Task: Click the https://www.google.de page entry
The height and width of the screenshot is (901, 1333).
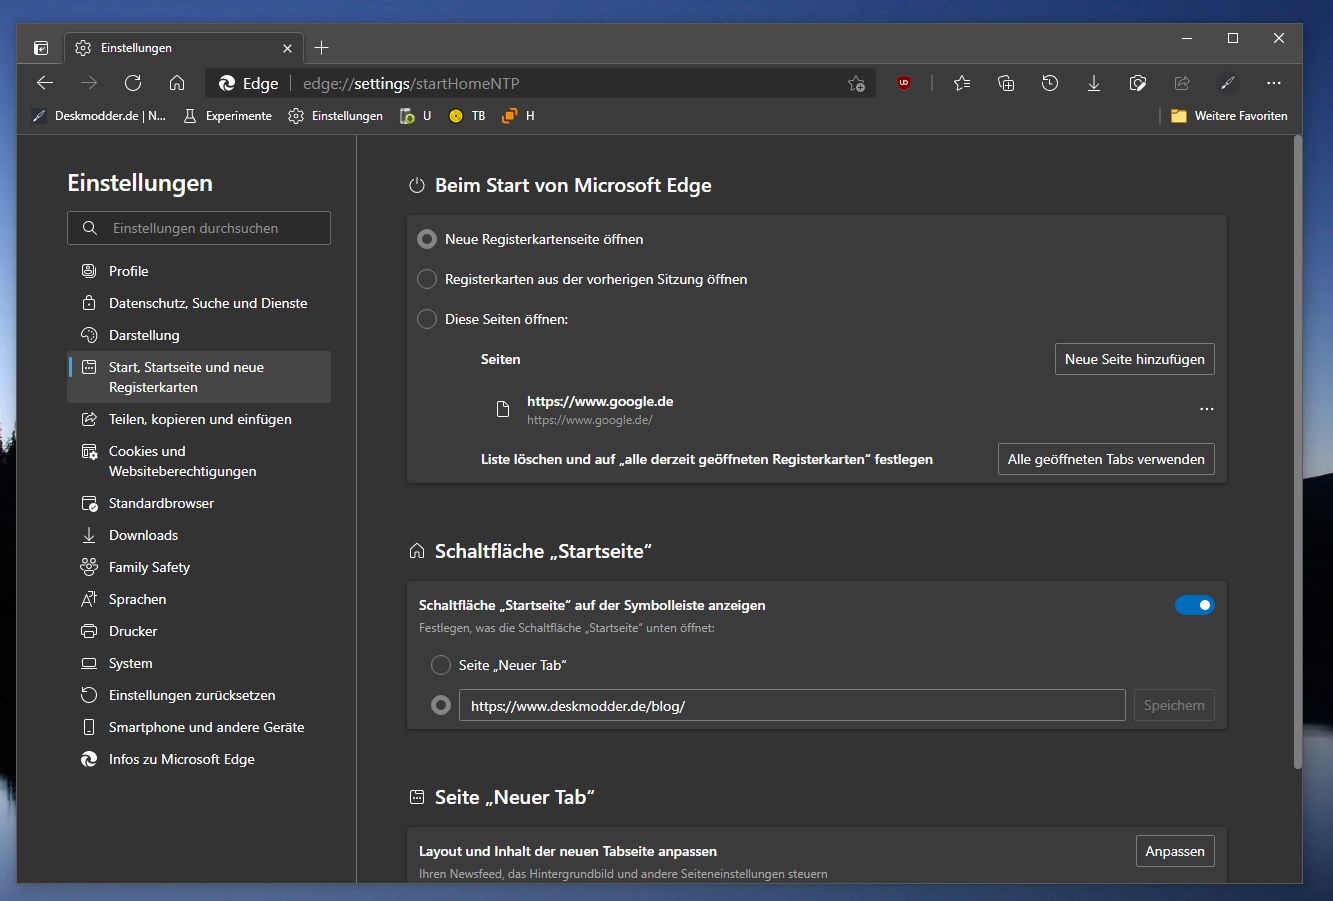Action: click(x=600, y=409)
